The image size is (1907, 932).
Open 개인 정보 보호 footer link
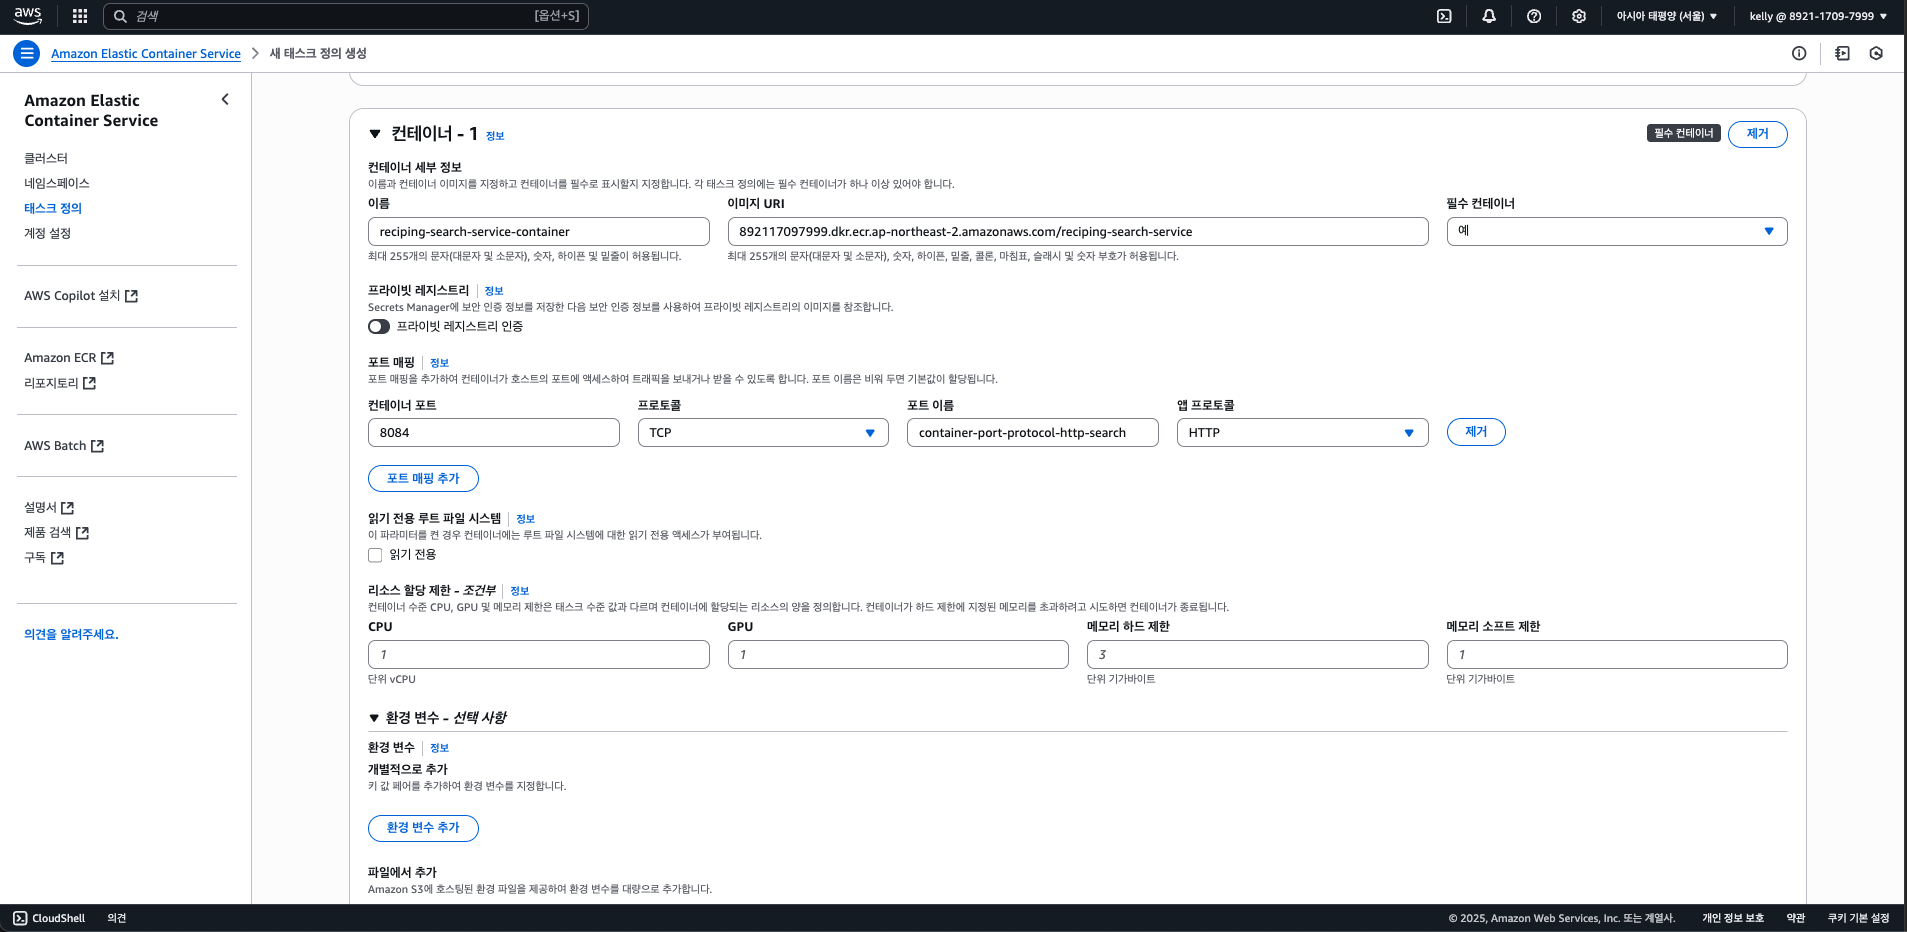(x=1733, y=918)
